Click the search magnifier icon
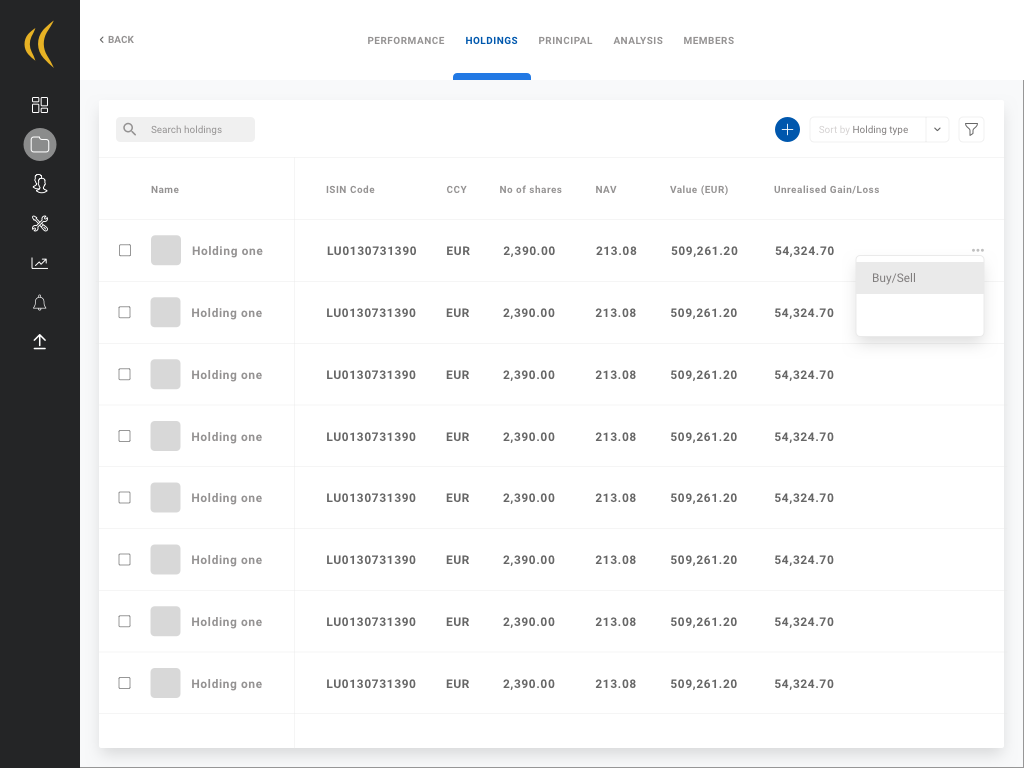The image size is (1024, 768). tap(130, 129)
